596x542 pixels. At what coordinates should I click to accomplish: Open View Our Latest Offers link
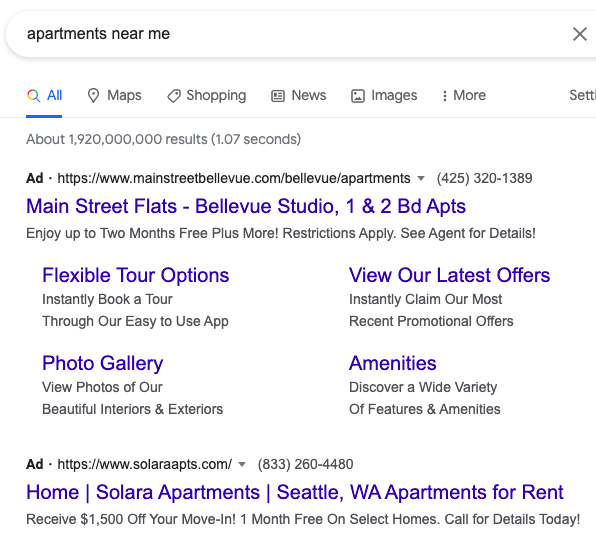coord(450,275)
